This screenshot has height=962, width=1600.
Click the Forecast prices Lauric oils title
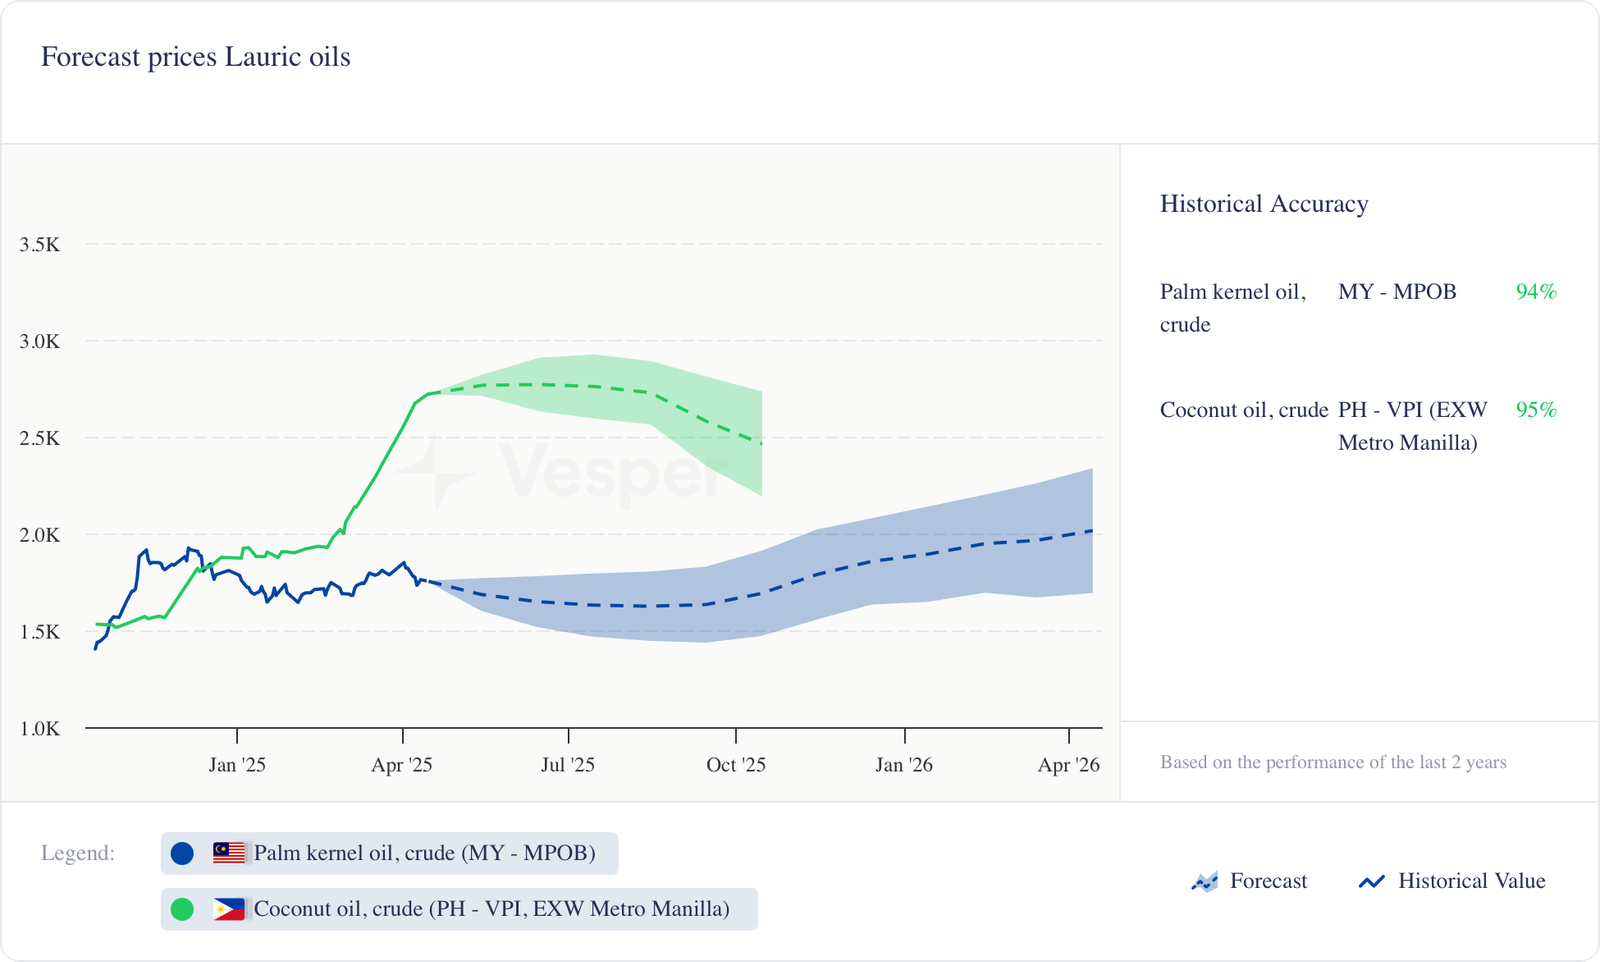[x=196, y=57]
